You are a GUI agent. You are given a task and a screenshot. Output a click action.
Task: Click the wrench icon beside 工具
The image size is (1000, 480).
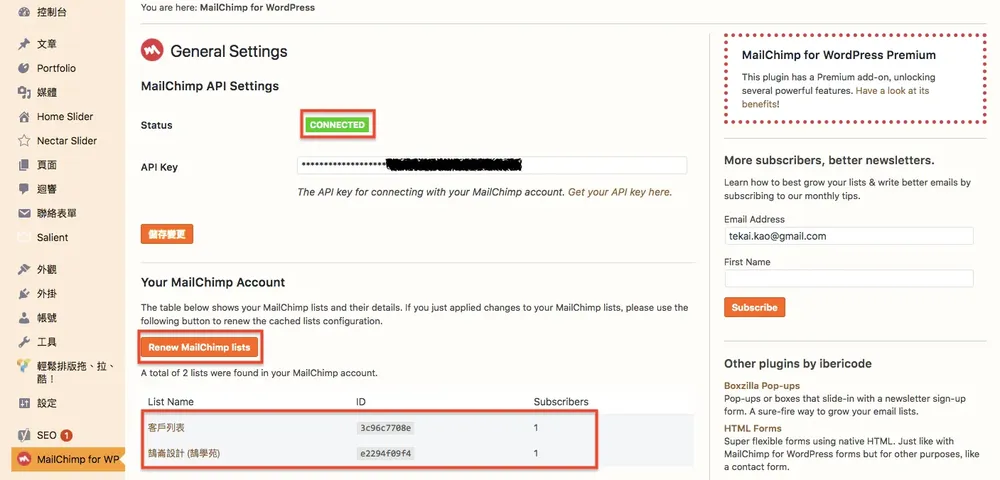pyautogui.click(x=24, y=342)
